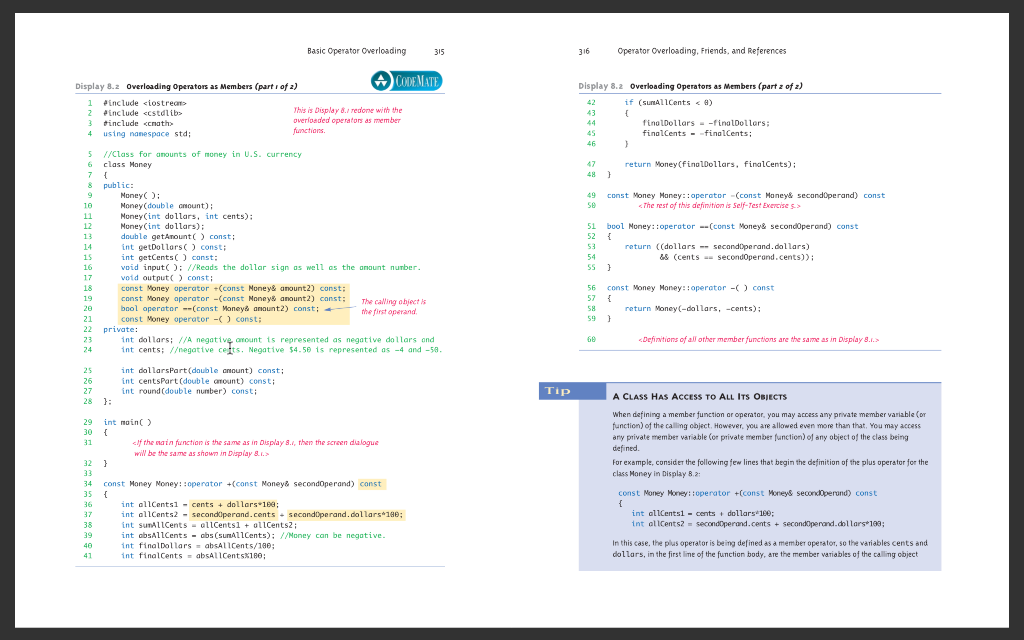Viewport: 1024px width, 640px height.
Task: Click 'Money(int dollars, int cents);' declaration
Action: pyautogui.click(x=186, y=216)
